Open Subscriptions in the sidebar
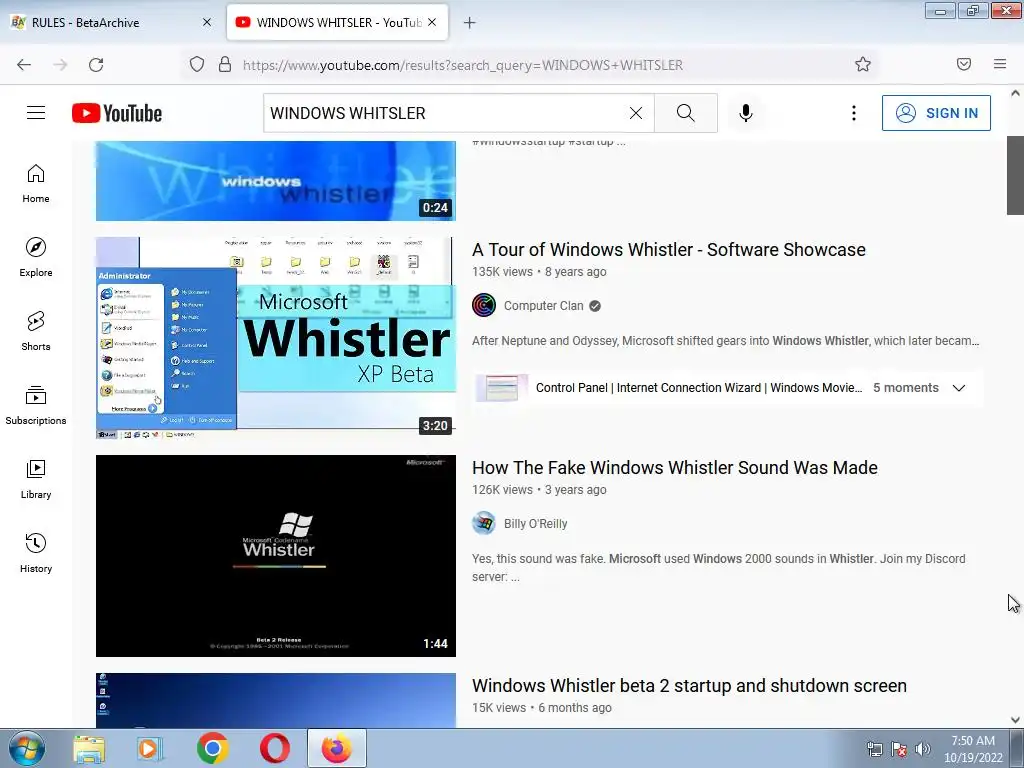The image size is (1024, 768). (x=36, y=406)
